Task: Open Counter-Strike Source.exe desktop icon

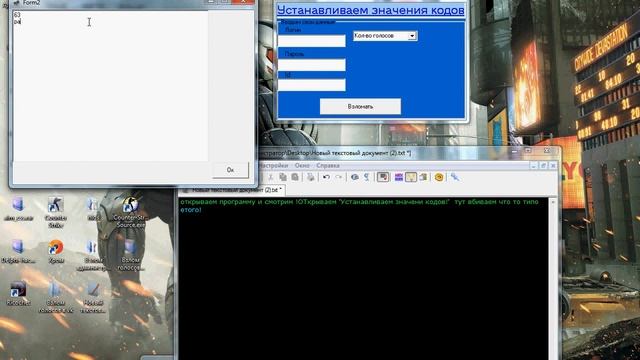Action: 130,211
